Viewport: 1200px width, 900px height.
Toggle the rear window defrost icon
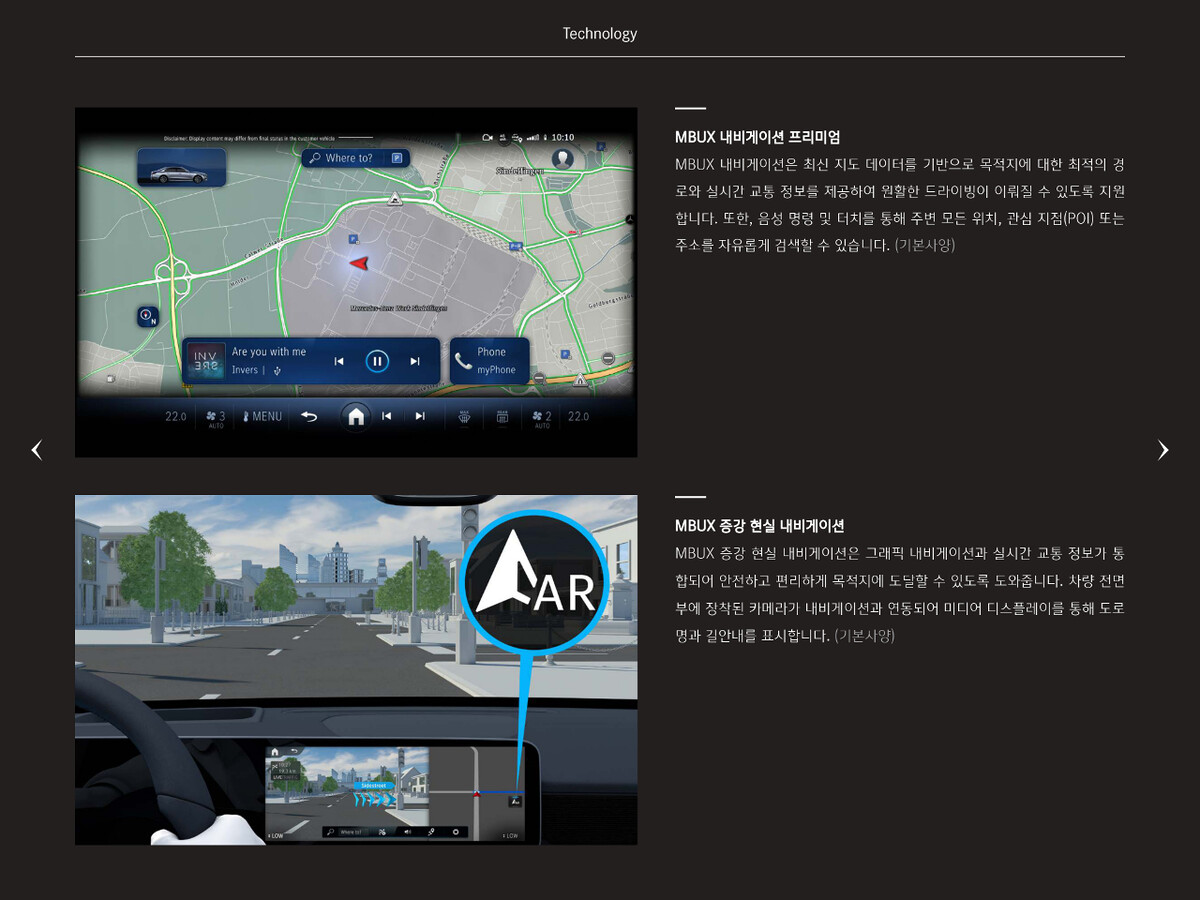point(502,416)
